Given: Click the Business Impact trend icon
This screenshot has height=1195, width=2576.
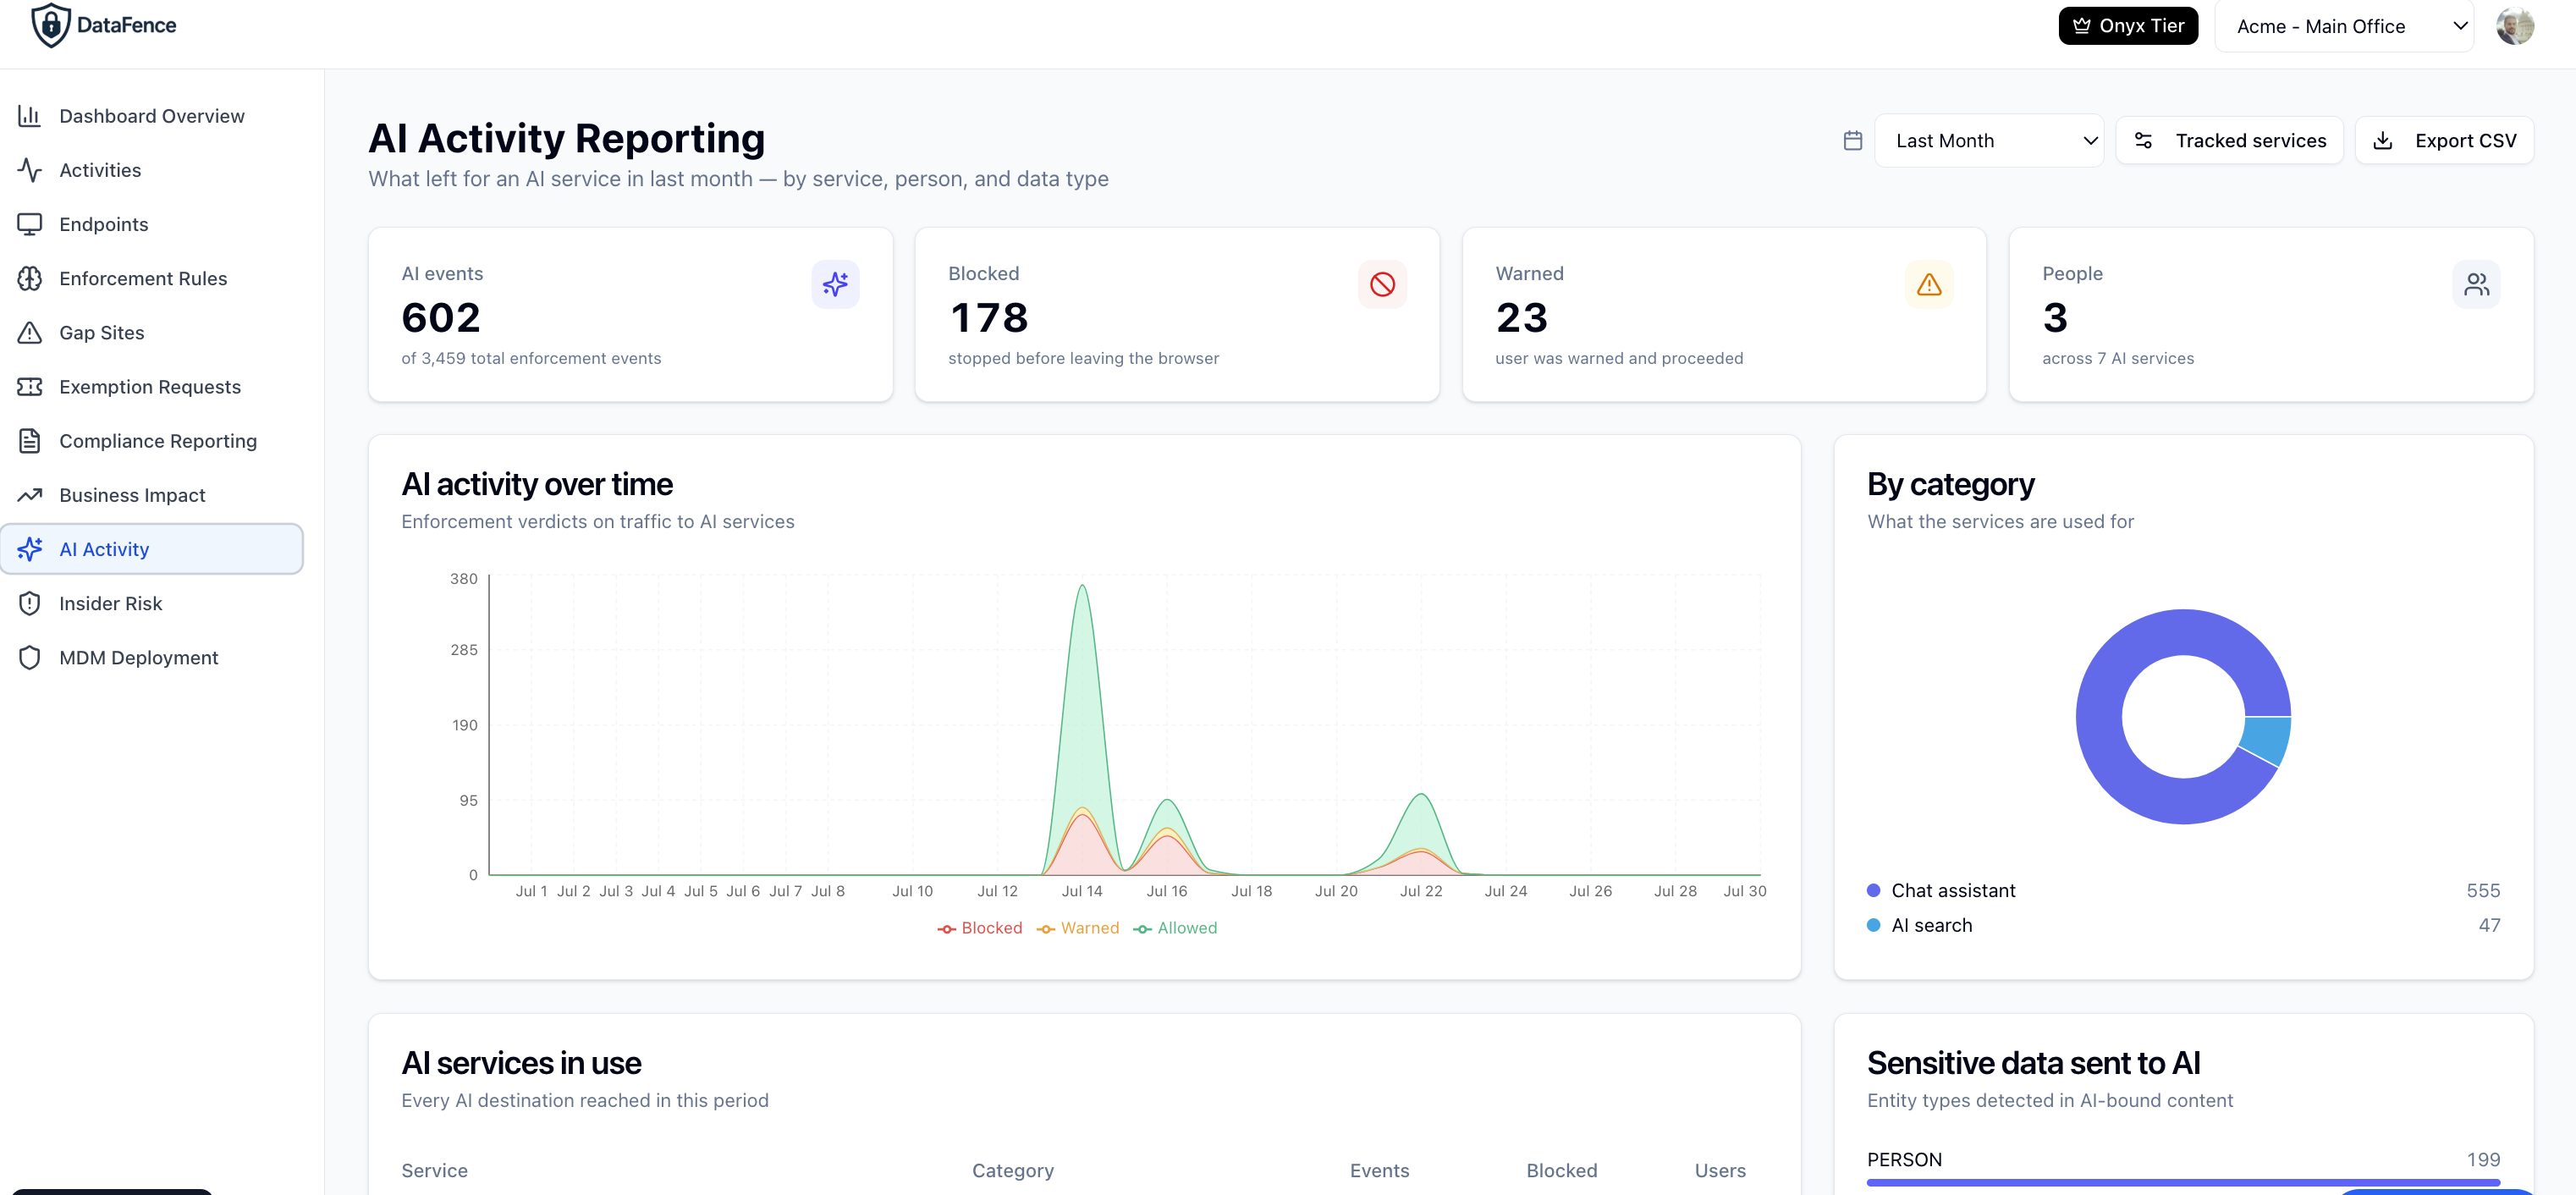Looking at the screenshot, I should pyautogui.click(x=30, y=495).
